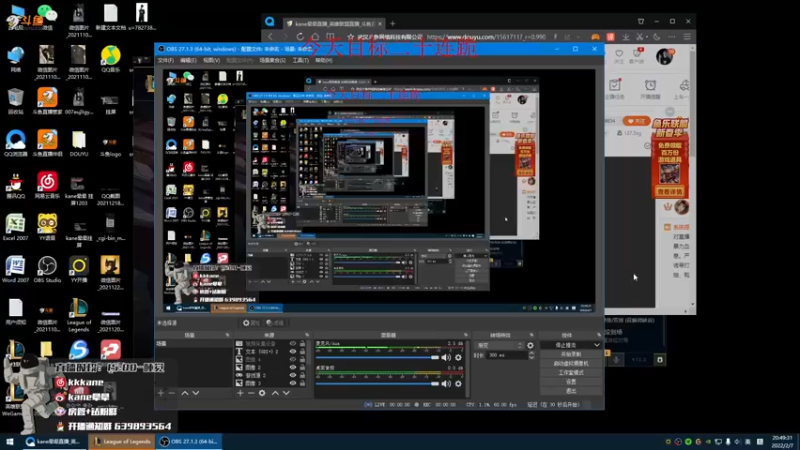Move scene down in Scenes panel
Image resolution: width=800 pixels, height=450 pixels.
[x=195, y=393]
